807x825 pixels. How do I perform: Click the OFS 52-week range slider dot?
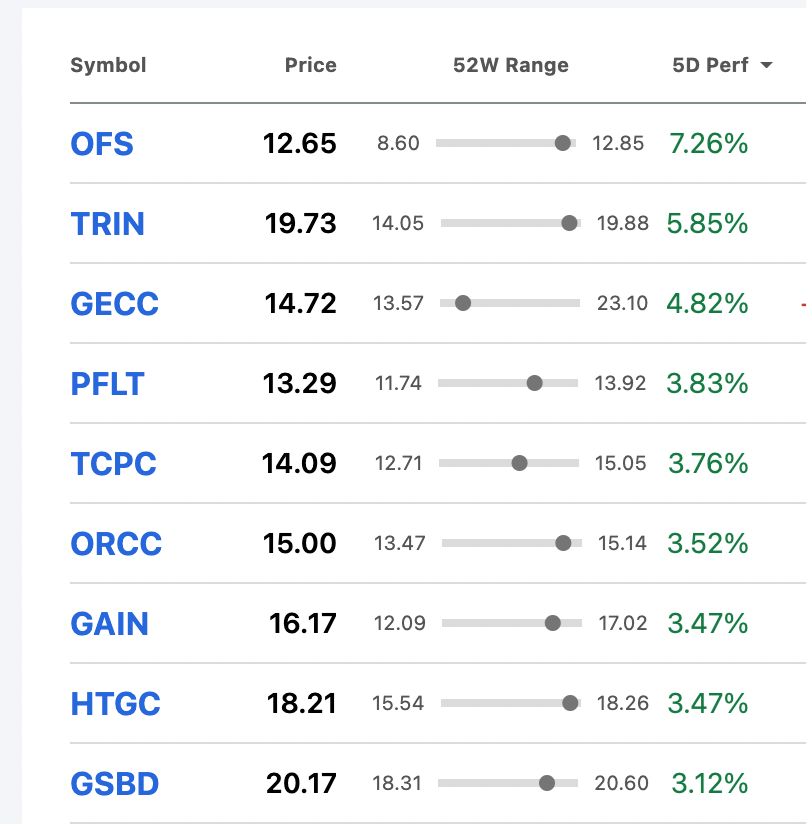[x=563, y=143]
